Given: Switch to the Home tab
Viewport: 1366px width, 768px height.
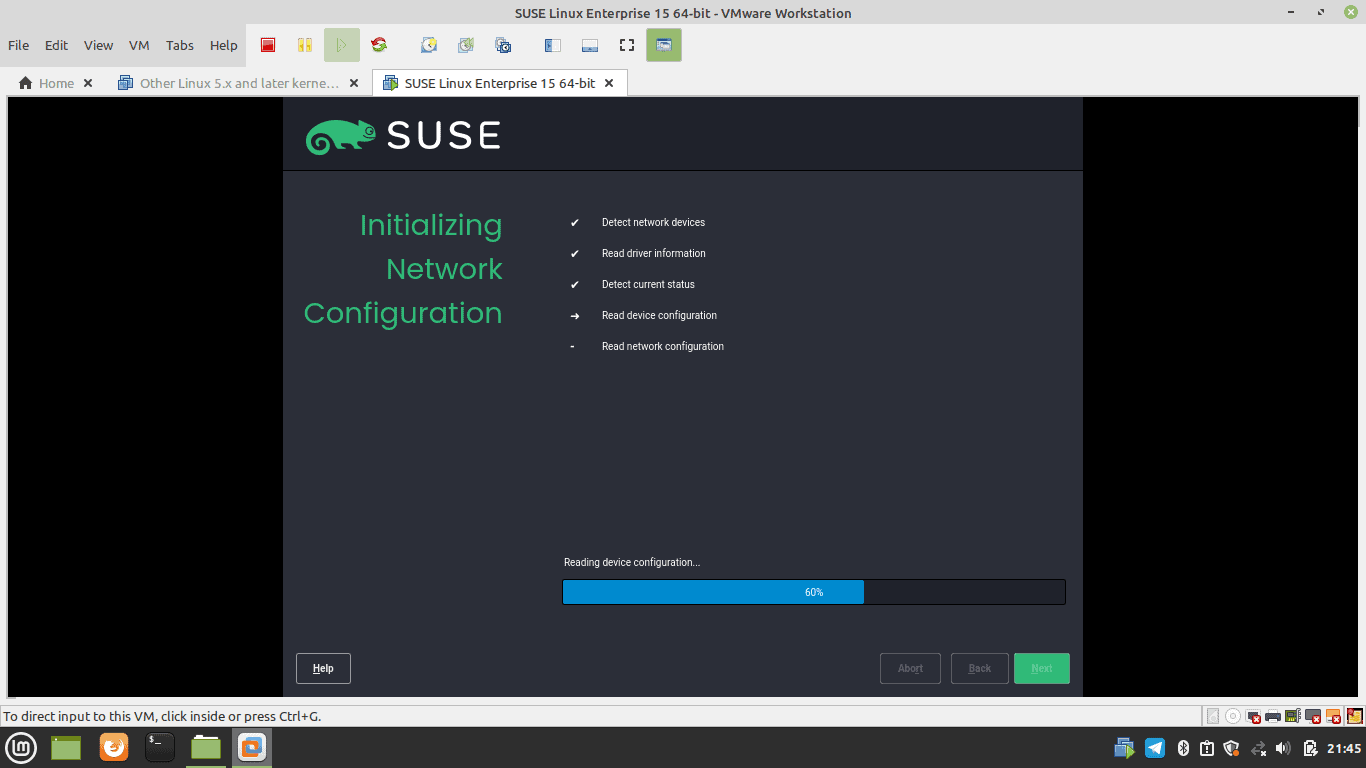Looking at the screenshot, I should click(x=47, y=83).
